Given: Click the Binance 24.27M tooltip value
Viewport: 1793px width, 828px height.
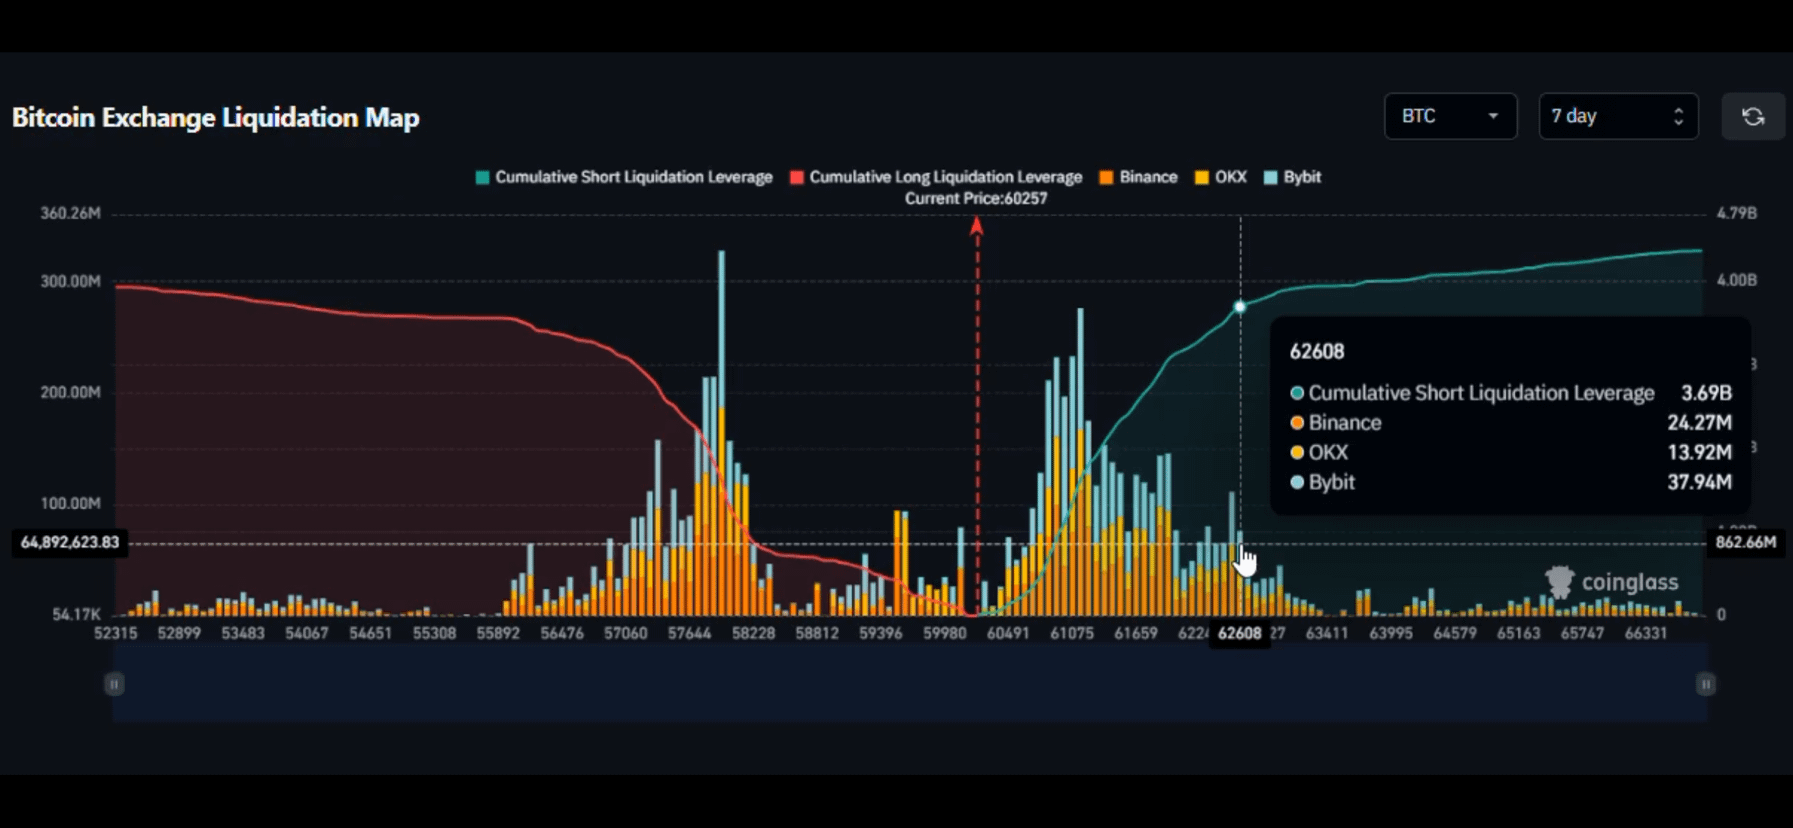Looking at the screenshot, I should [x=1699, y=423].
